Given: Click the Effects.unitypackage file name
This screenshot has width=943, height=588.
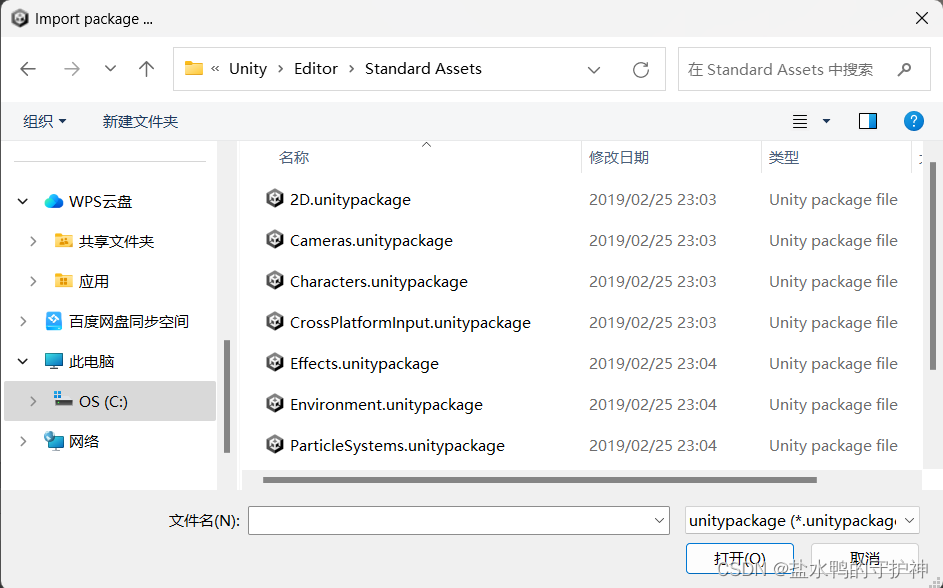Looking at the screenshot, I should (x=364, y=363).
